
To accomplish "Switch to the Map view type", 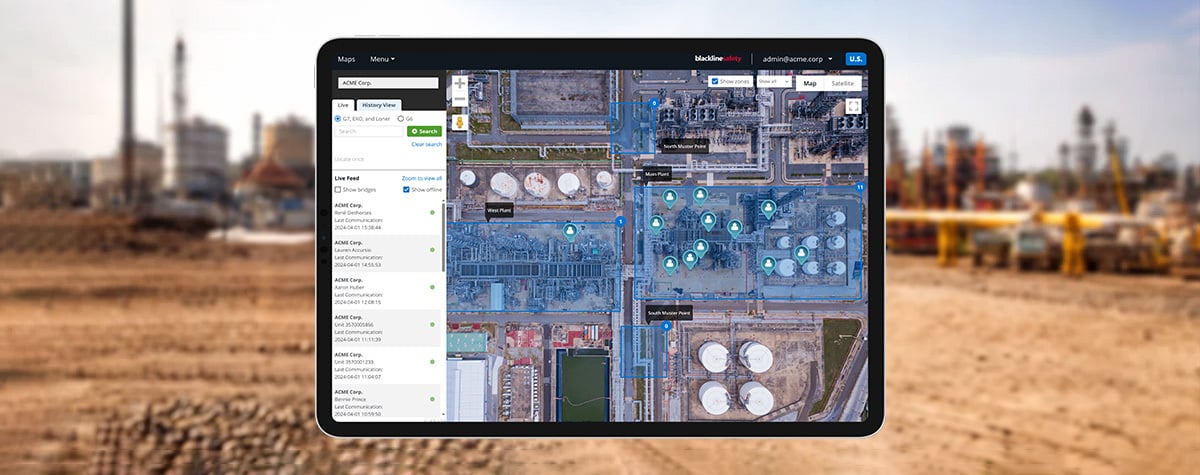I will point(810,83).
